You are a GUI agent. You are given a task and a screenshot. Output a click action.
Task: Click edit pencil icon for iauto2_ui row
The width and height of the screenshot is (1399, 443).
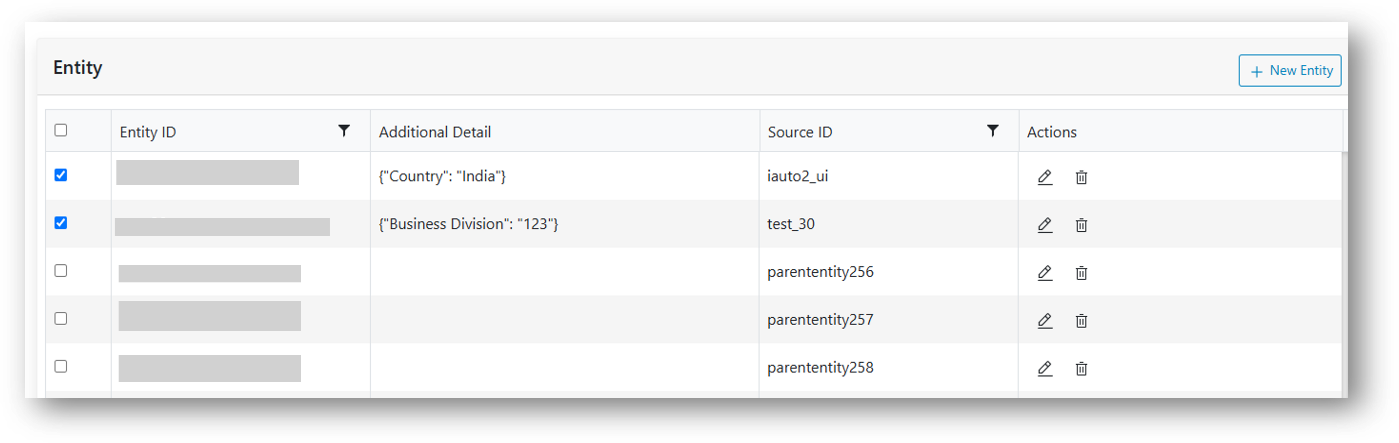pos(1045,177)
